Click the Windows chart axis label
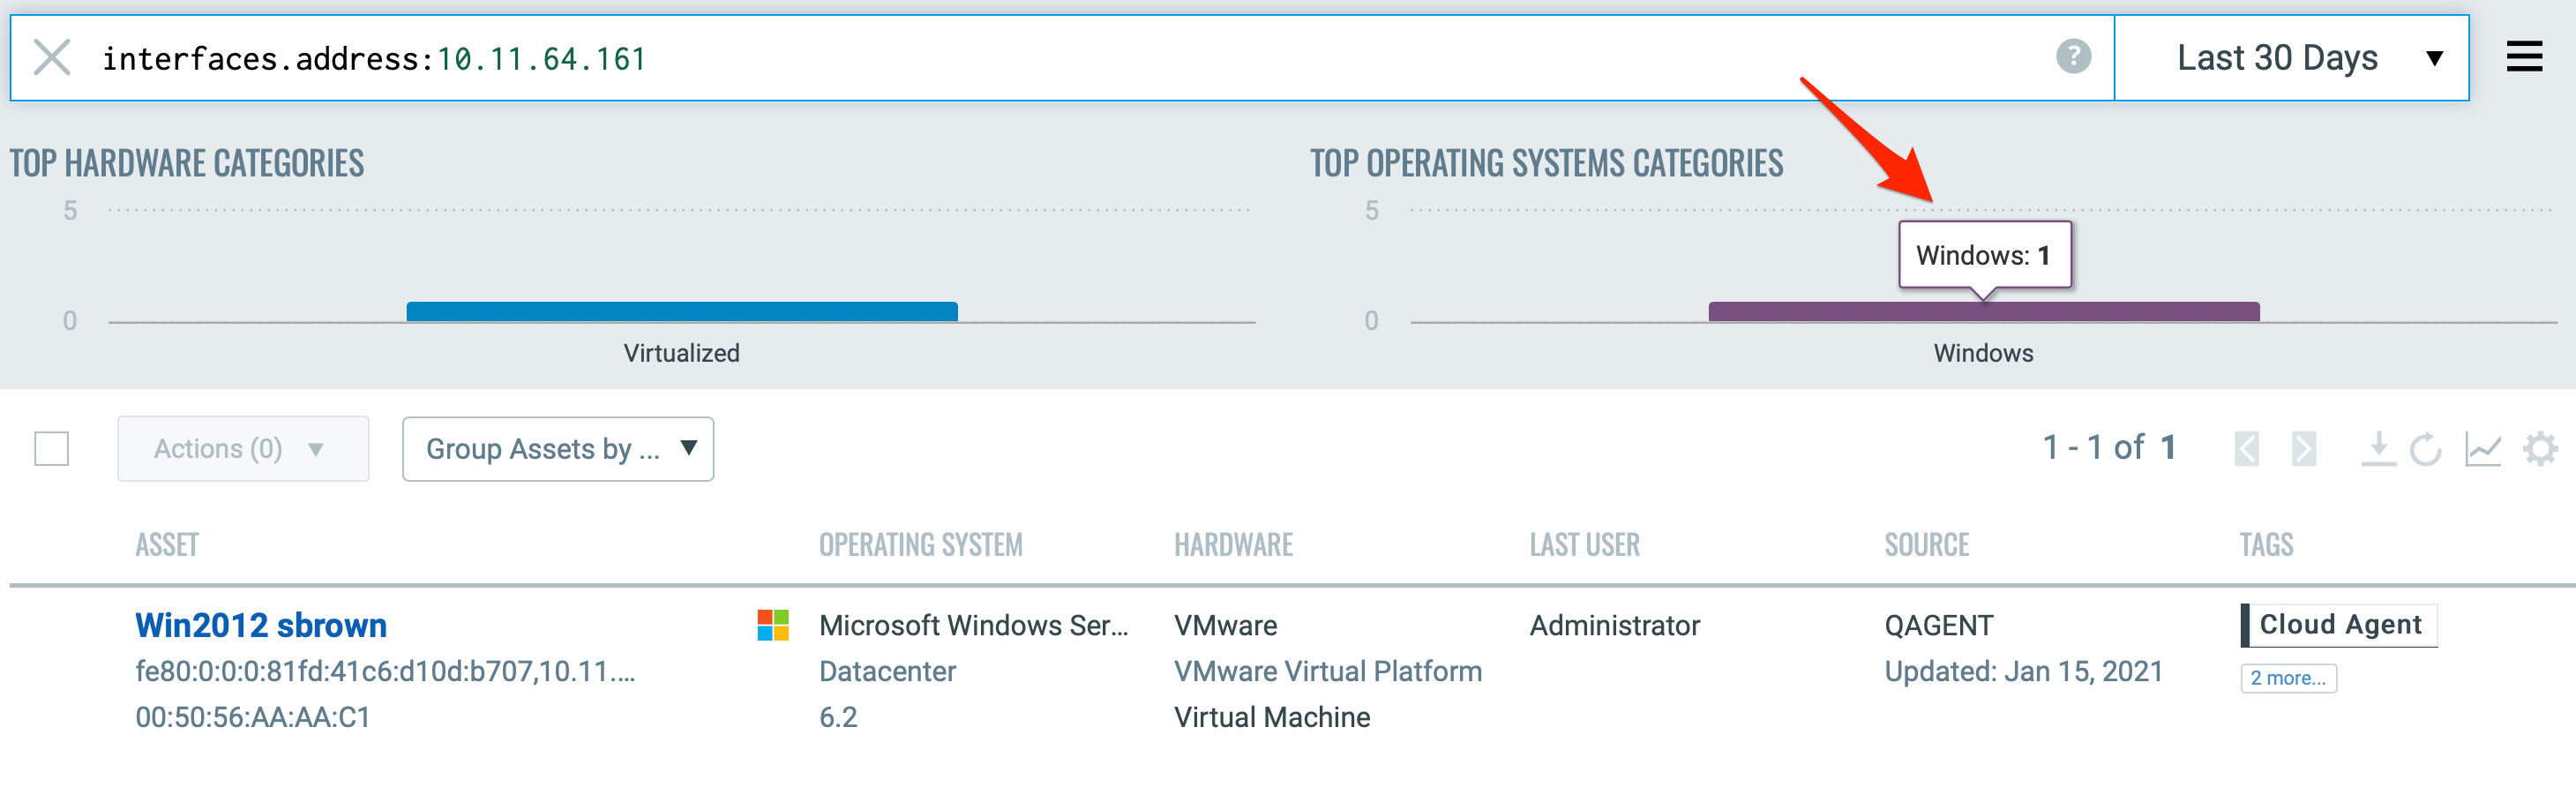2576x810 pixels. click(1983, 353)
